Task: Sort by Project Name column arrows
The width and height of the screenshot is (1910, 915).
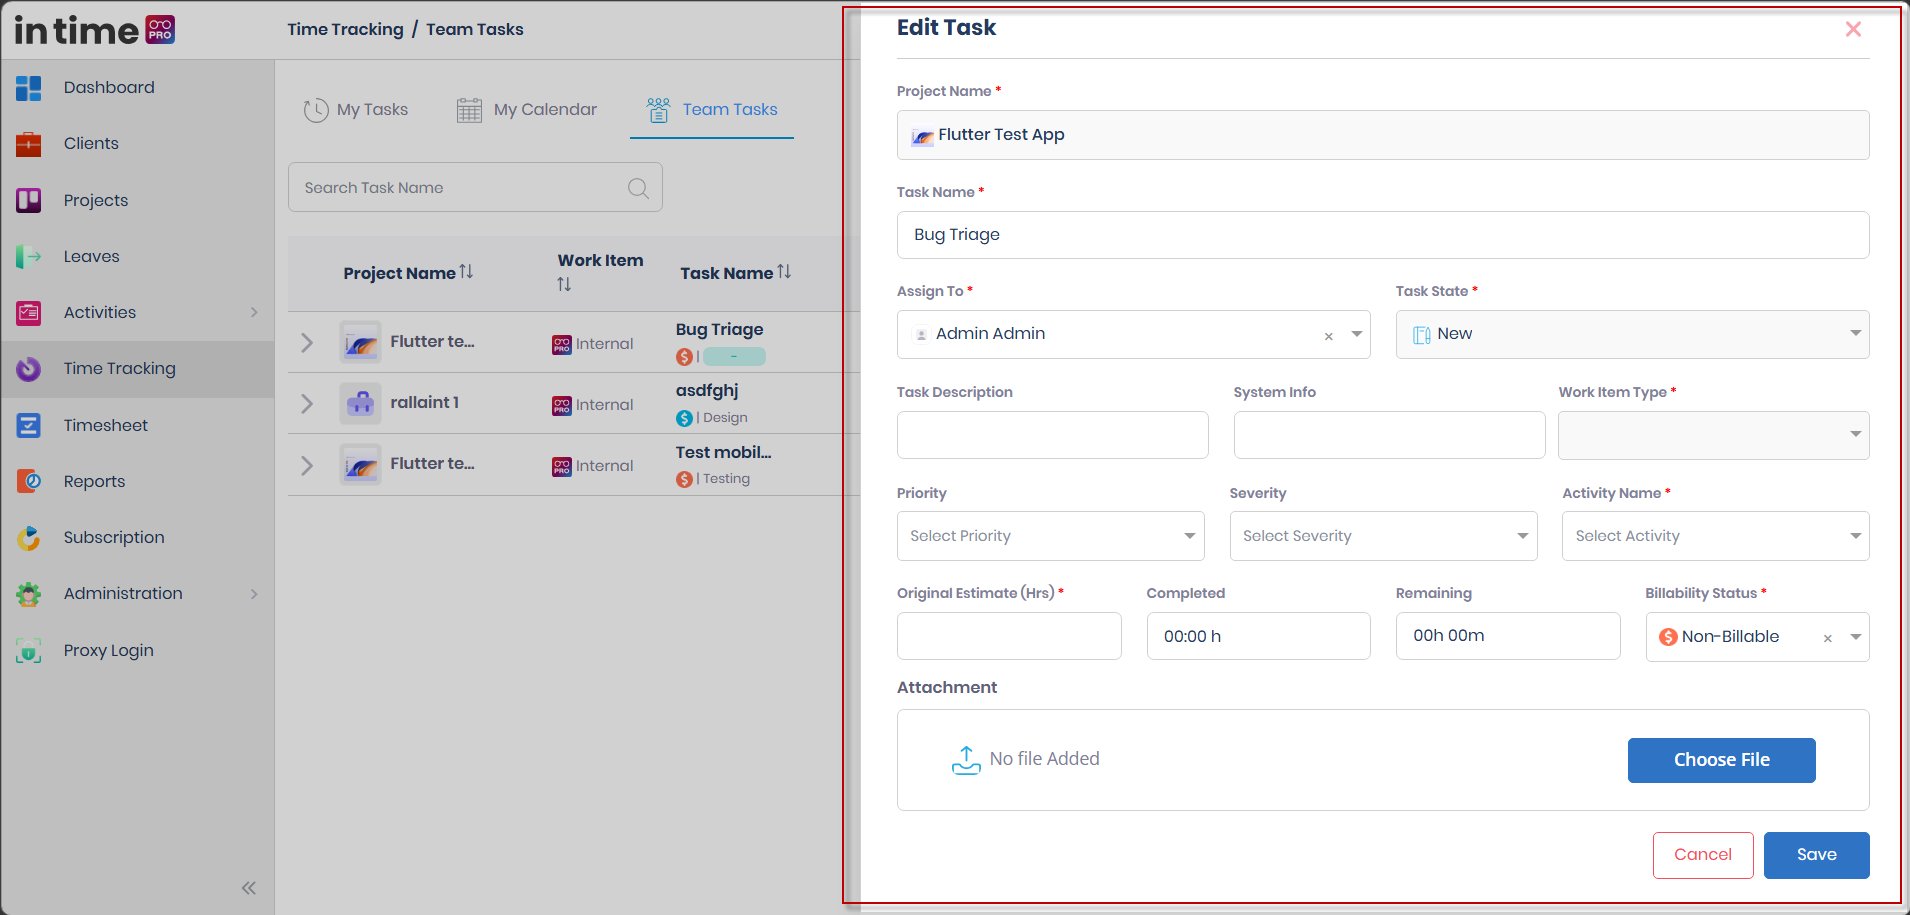Action: point(467,272)
